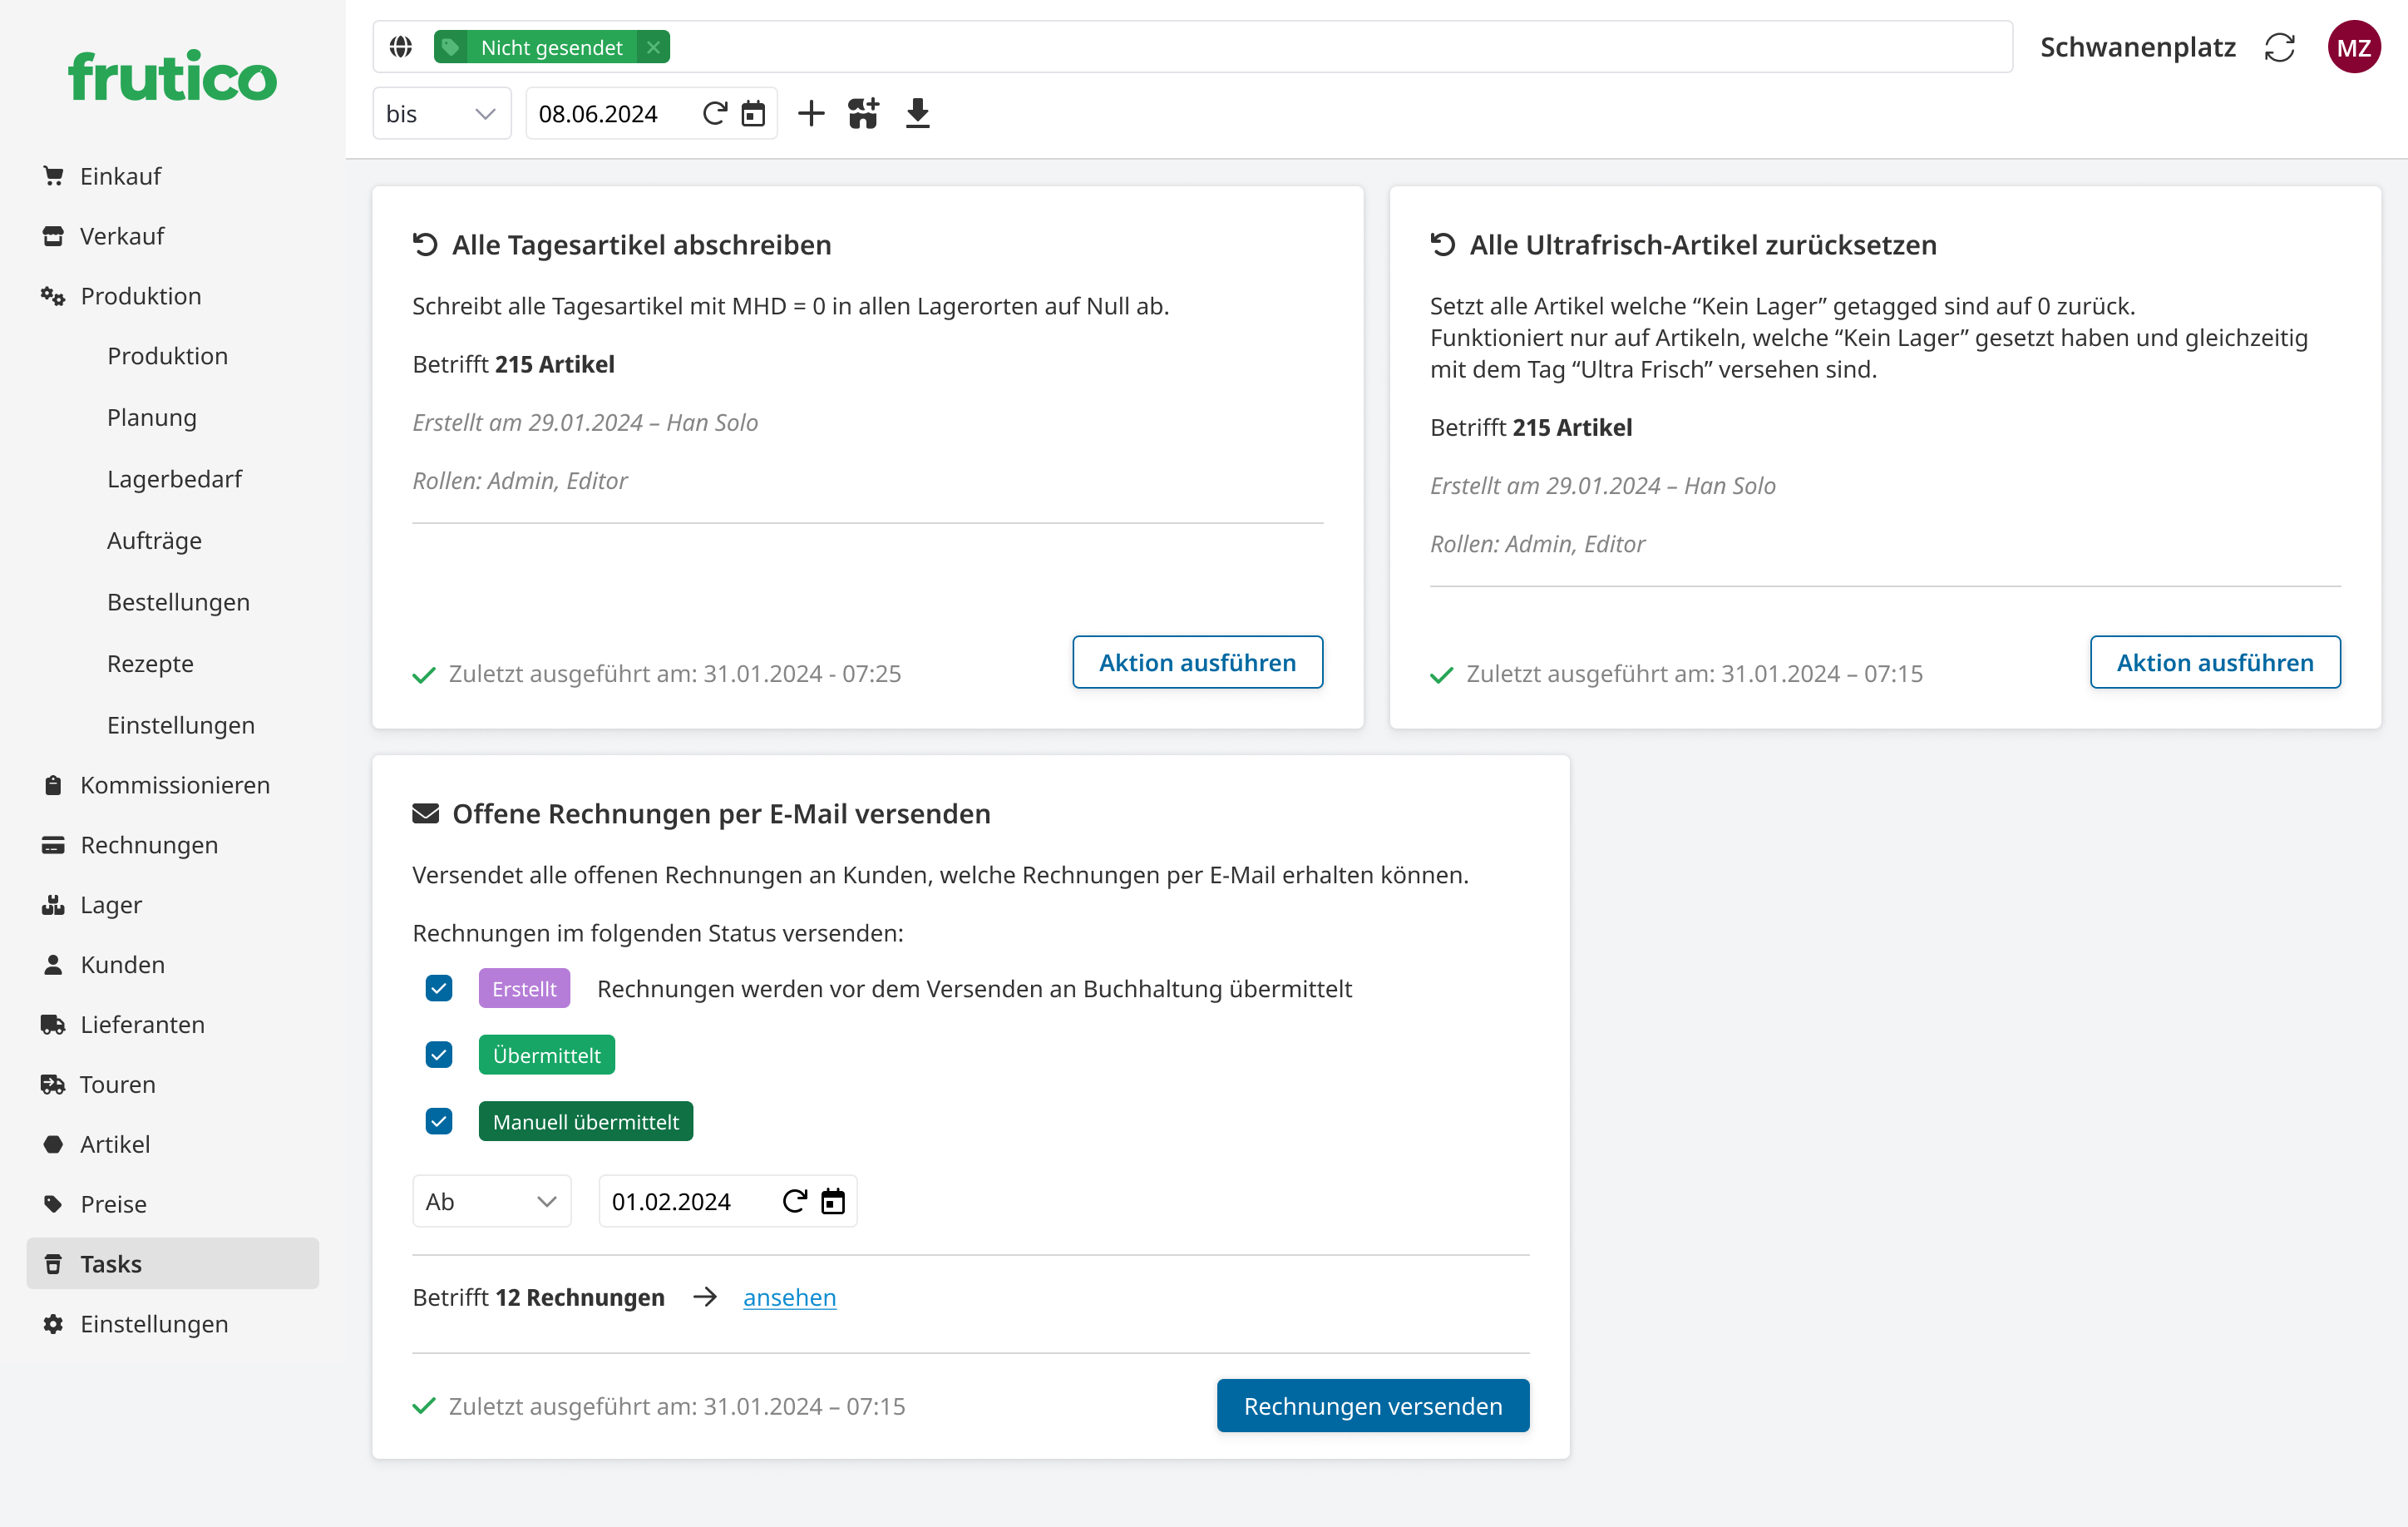
Task: Open the calendar picker for 08.06.2024
Action: point(753,113)
